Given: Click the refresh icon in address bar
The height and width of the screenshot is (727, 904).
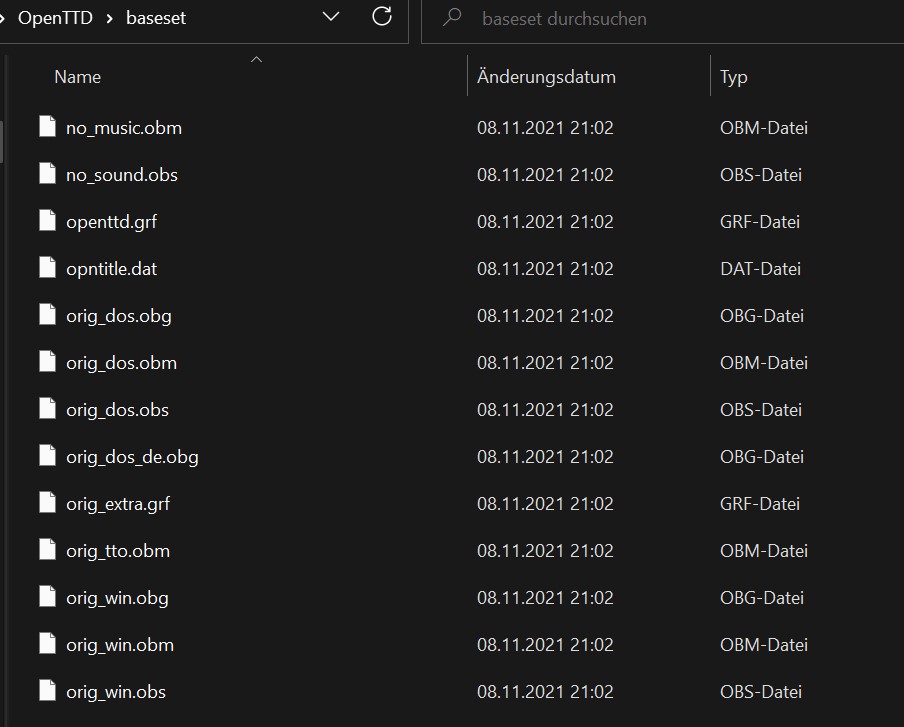Looking at the screenshot, I should [381, 17].
